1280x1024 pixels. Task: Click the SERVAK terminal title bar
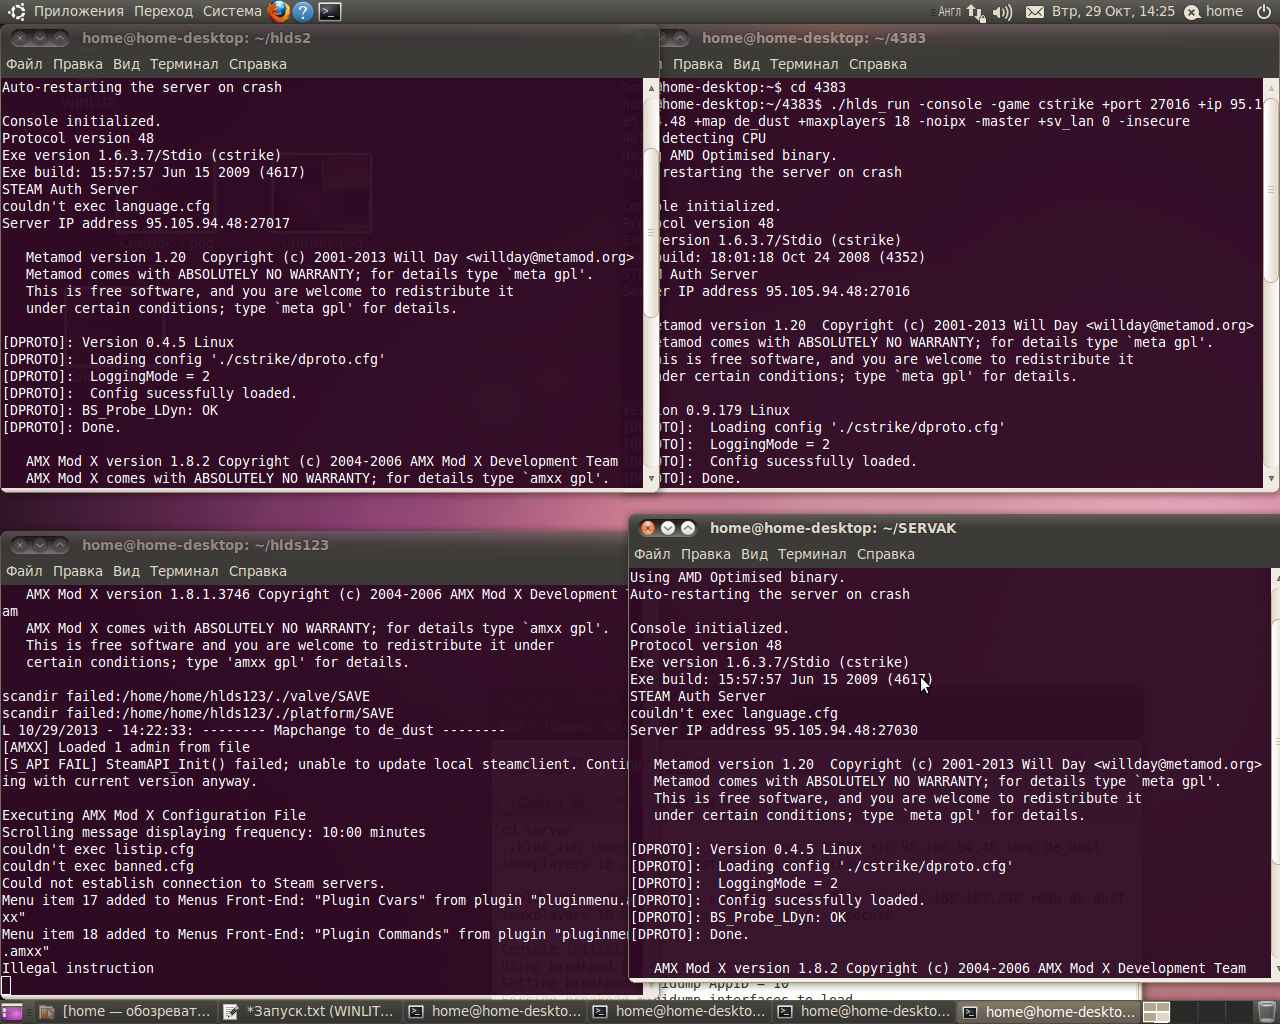coord(955,528)
